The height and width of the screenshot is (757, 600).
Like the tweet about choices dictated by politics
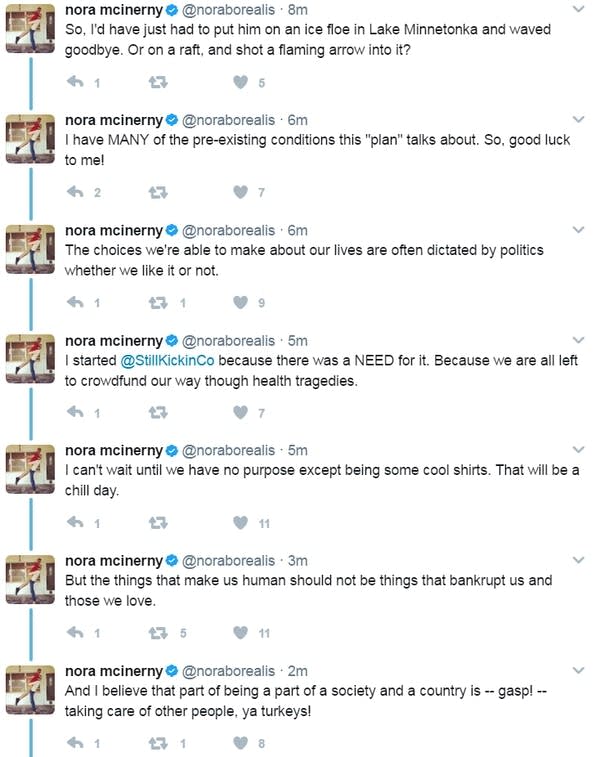tap(240, 302)
